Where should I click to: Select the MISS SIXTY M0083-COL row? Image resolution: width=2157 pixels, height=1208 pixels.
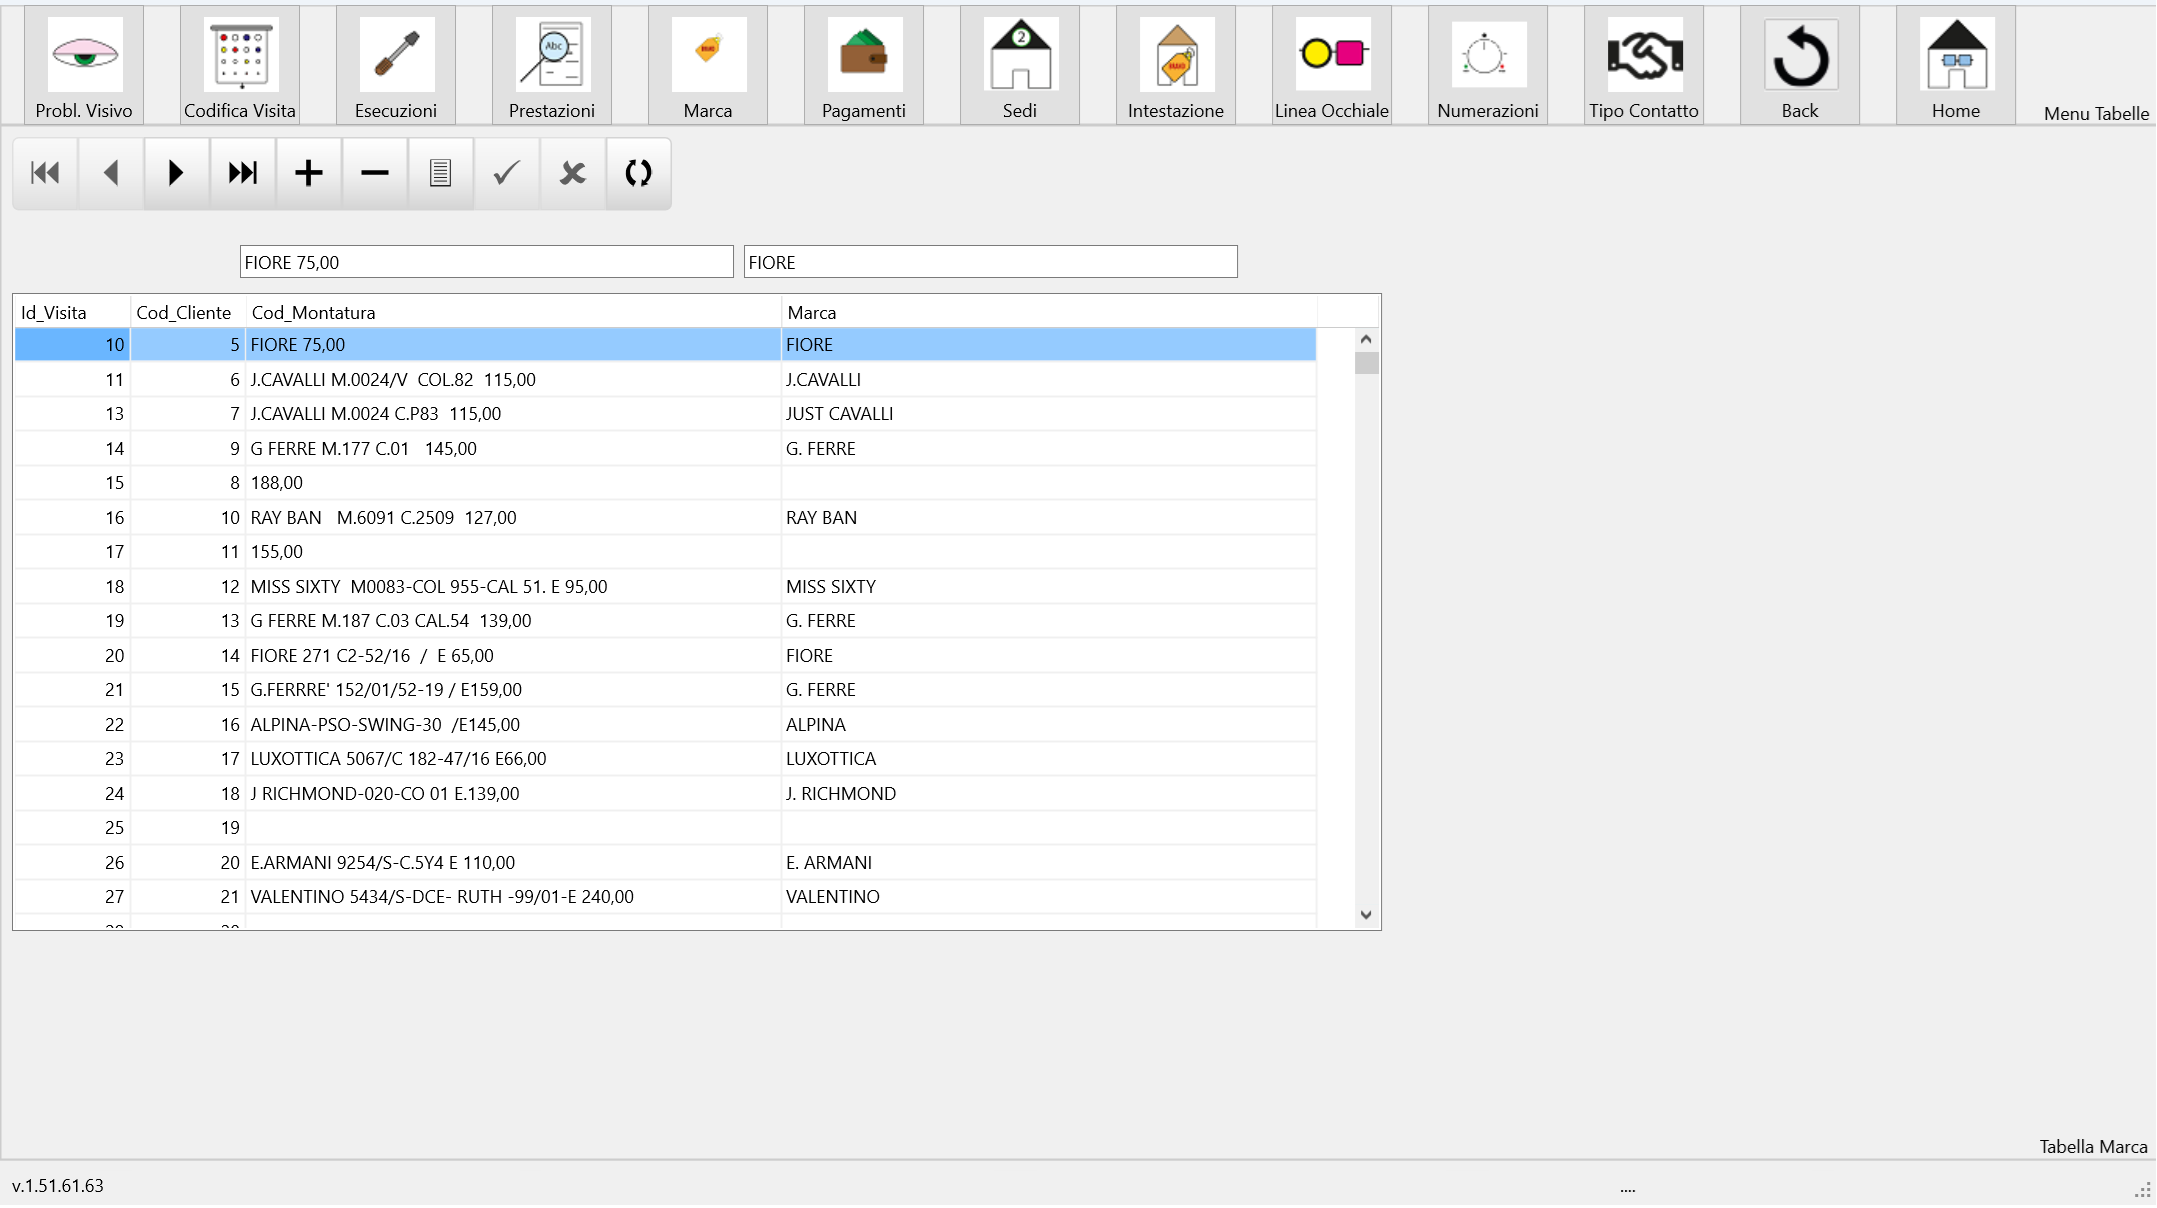(x=665, y=587)
